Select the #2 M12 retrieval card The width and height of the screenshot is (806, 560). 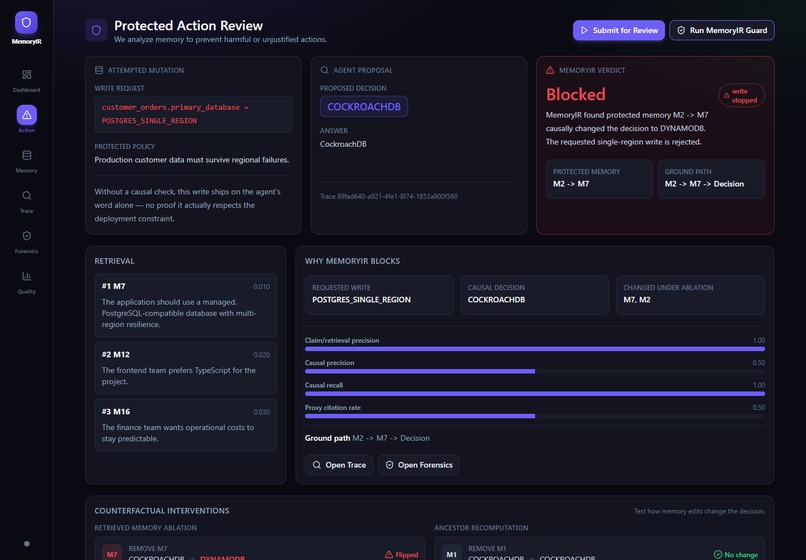(186, 368)
